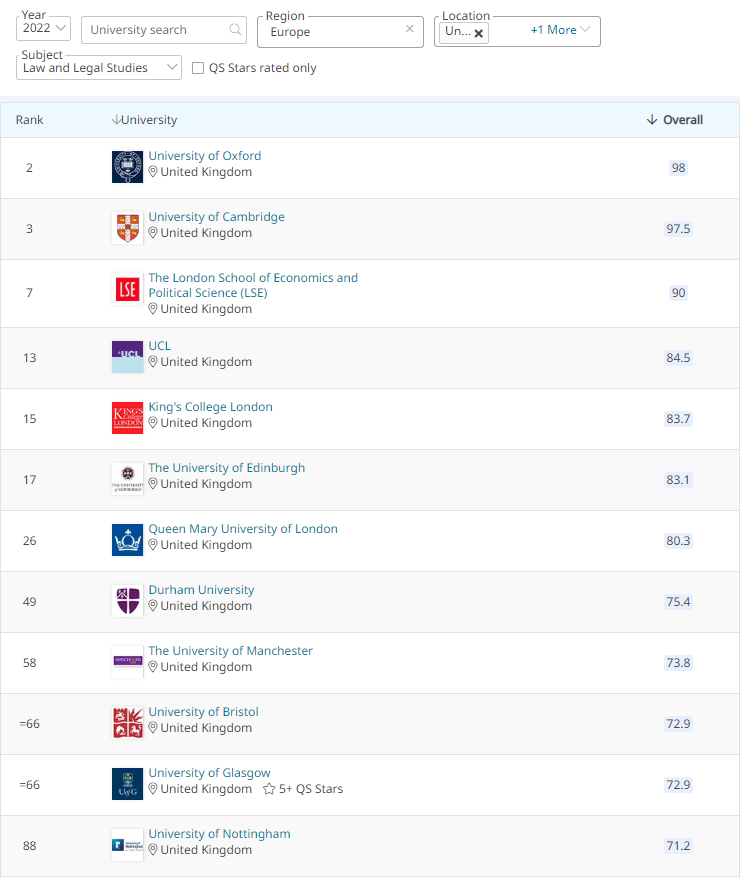Screen dimensions: 740x878
Task: Click the search magnifier icon
Action: [x=236, y=30]
